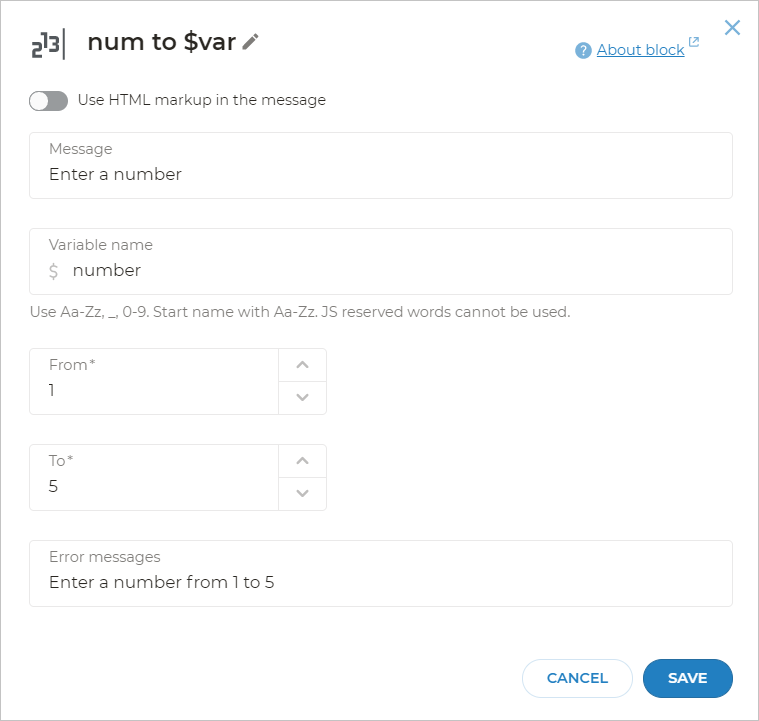Decrement the To value using down chevron
Screen dimensions: 759x721
tap(303, 494)
